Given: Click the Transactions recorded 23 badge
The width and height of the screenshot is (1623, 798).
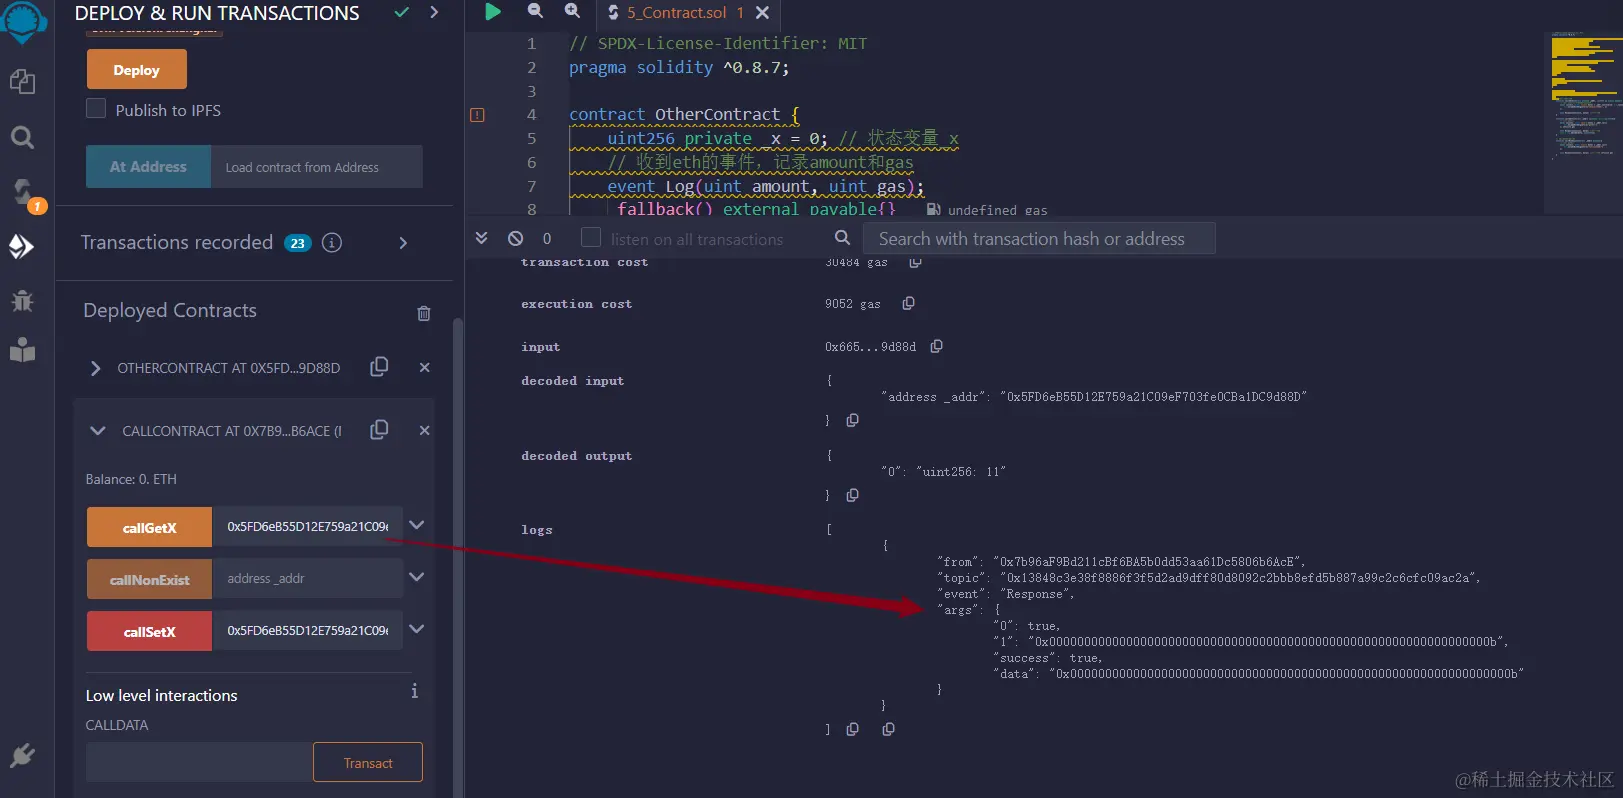Looking at the screenshot, I should 298,243.
